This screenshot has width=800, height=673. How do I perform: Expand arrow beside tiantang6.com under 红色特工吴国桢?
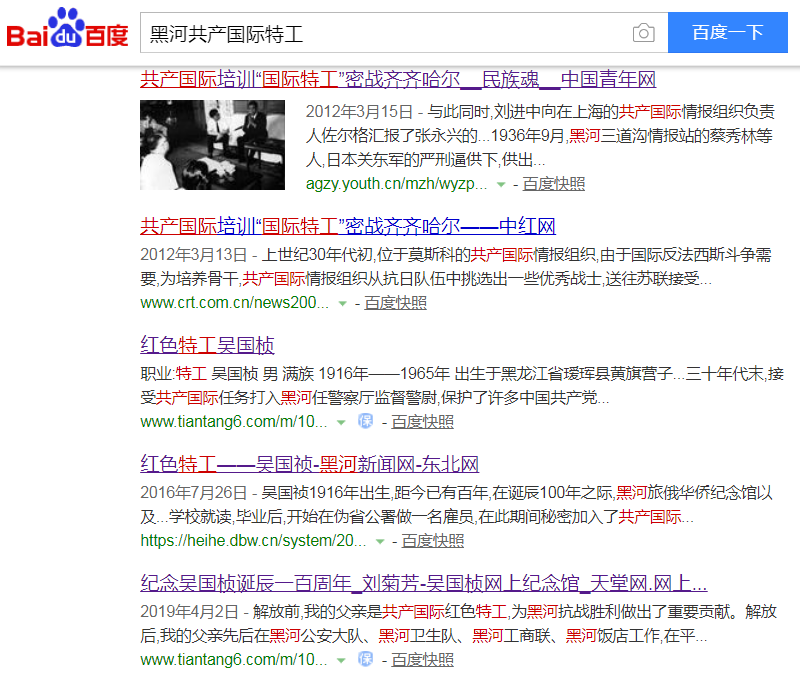click(x=341, y=422)
